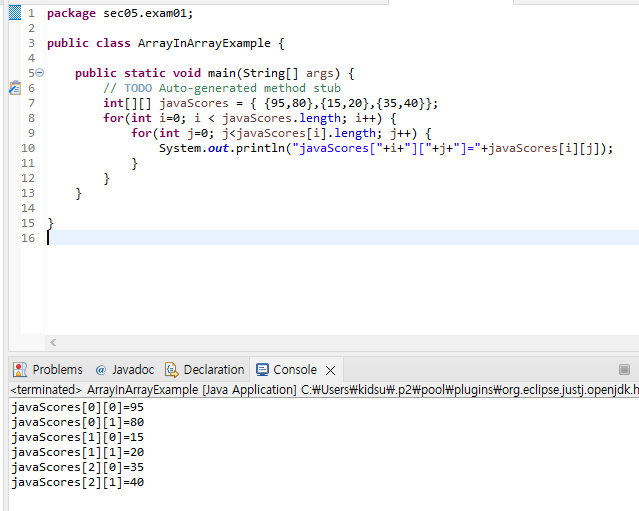The height and width of the screenshot is (511, 639).
Task: Click the inner for loop on line 9
Action: click(x=281, y=133)
